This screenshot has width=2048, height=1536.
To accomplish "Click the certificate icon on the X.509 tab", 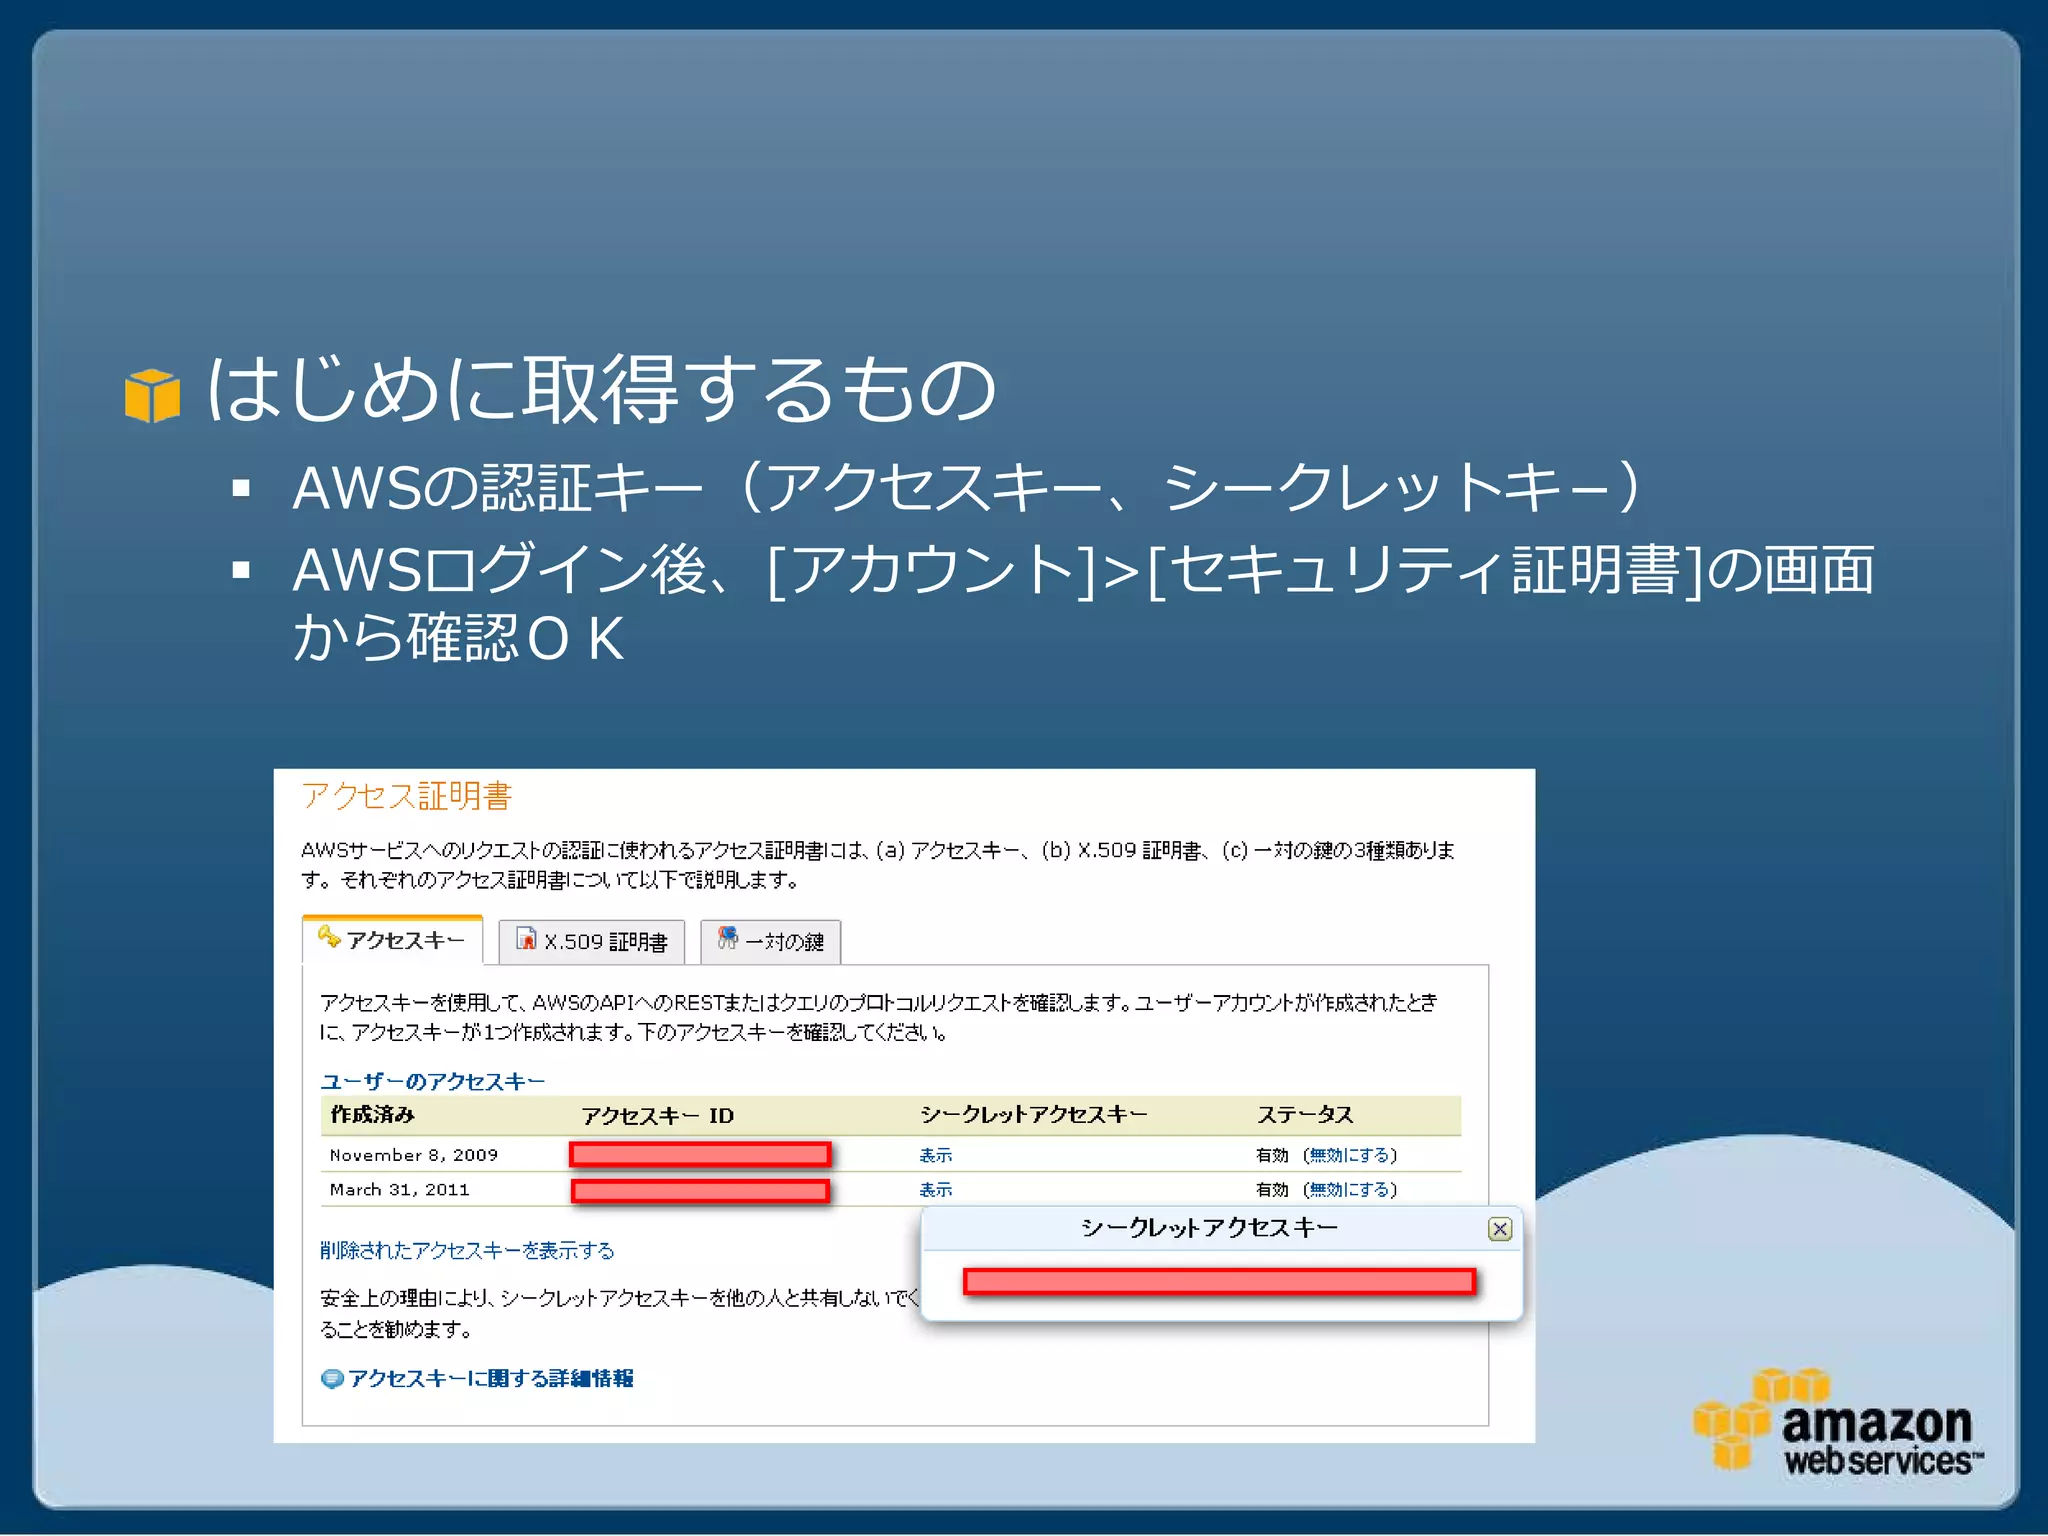I will [x=526, y=939].
